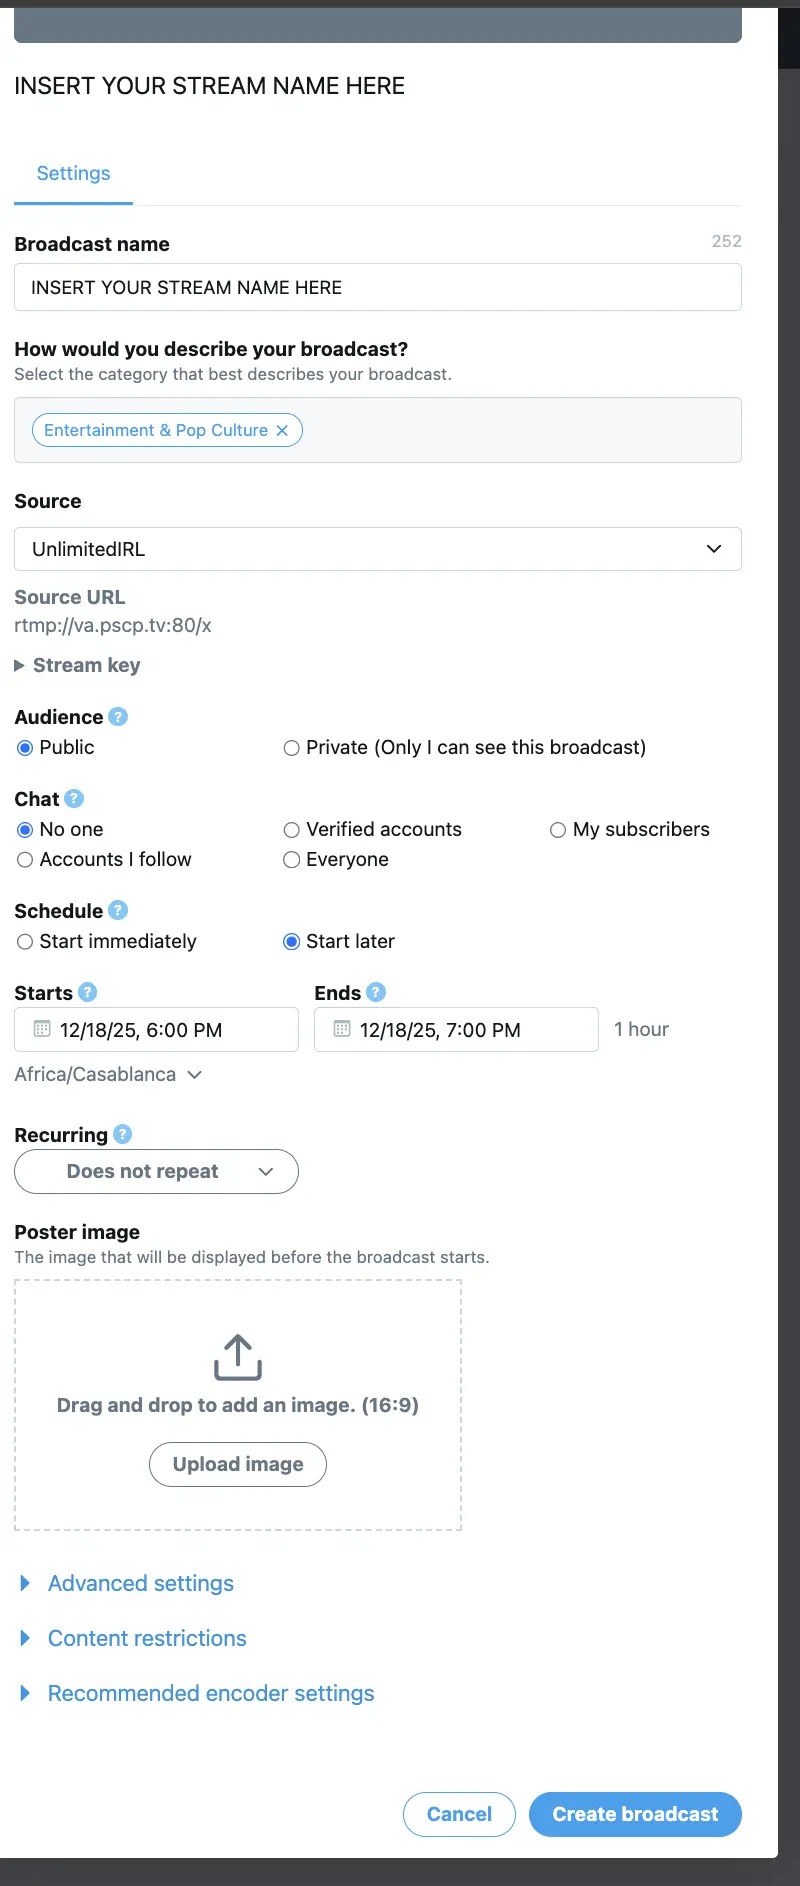The image size is (800, 1886).
Task: Show the Schedule help tooltip icon
Action: pos(118,911)
